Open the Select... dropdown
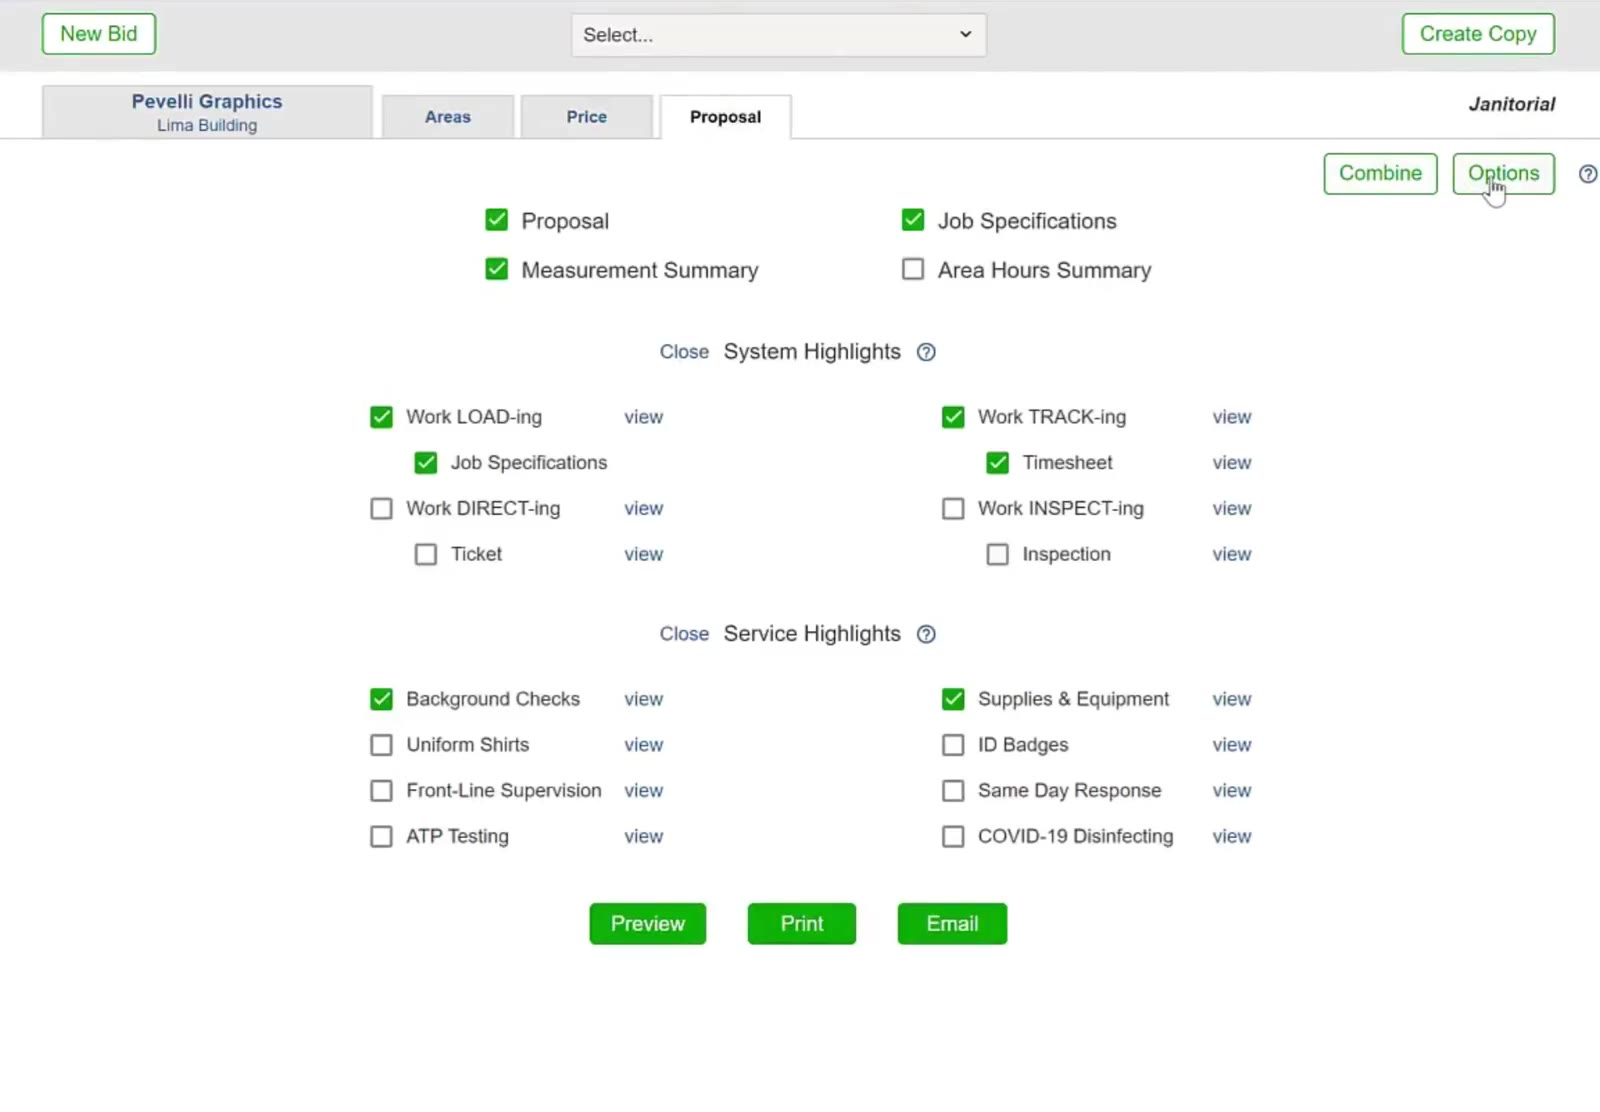 (x=778, y=35)
